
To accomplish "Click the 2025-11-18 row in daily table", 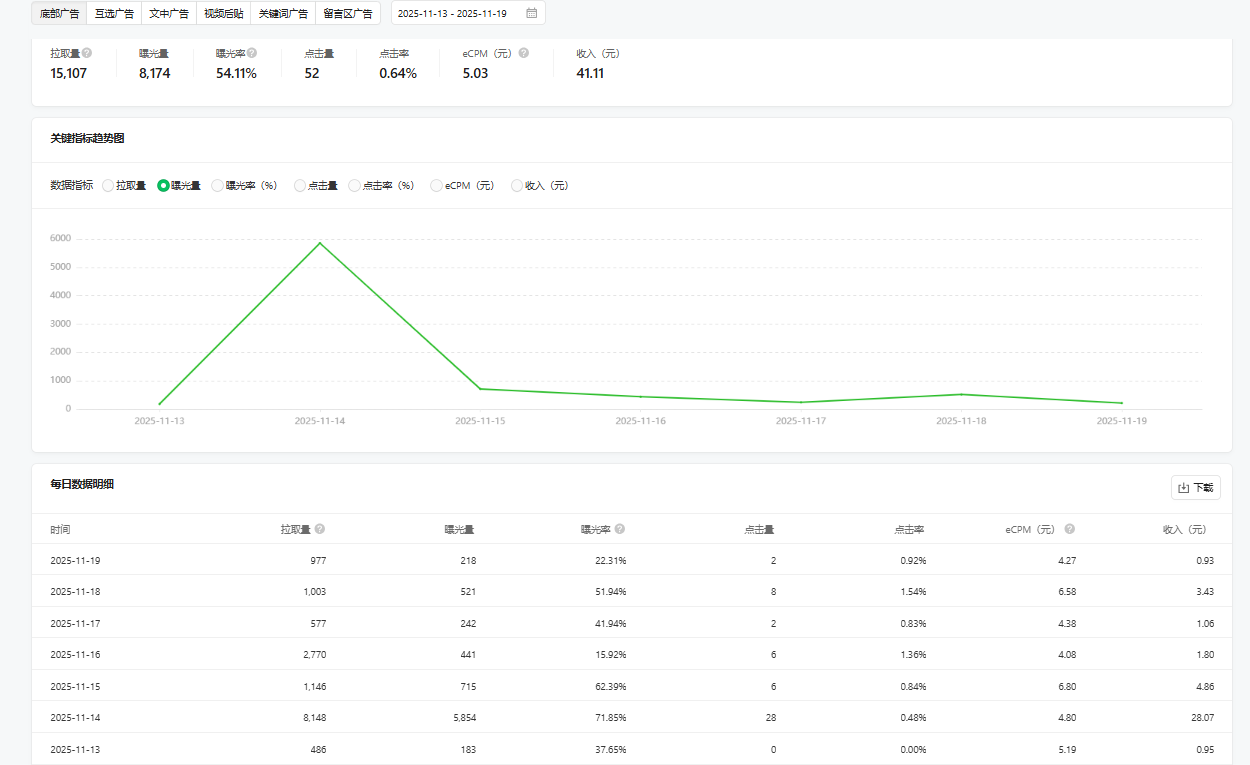I will [x=632, y=591].
